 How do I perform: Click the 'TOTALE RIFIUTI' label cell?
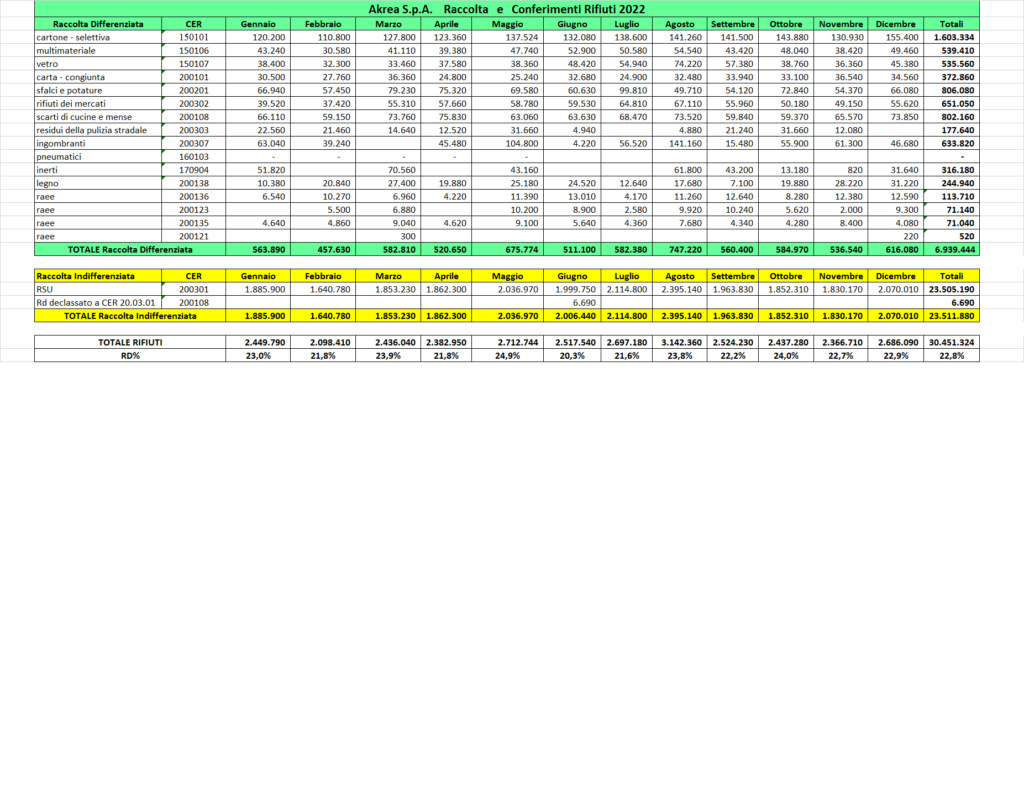point(130,342)
